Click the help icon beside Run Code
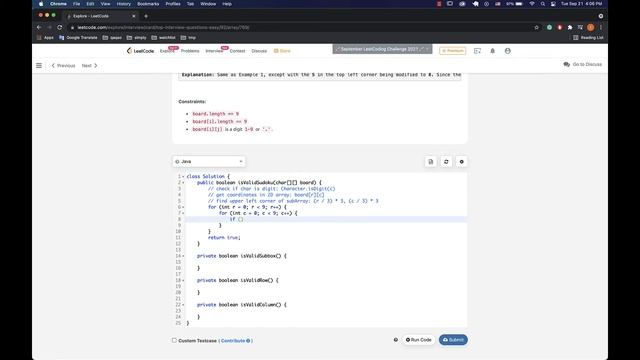This screenshot has width=640, height=360. [x=396, y=340]
